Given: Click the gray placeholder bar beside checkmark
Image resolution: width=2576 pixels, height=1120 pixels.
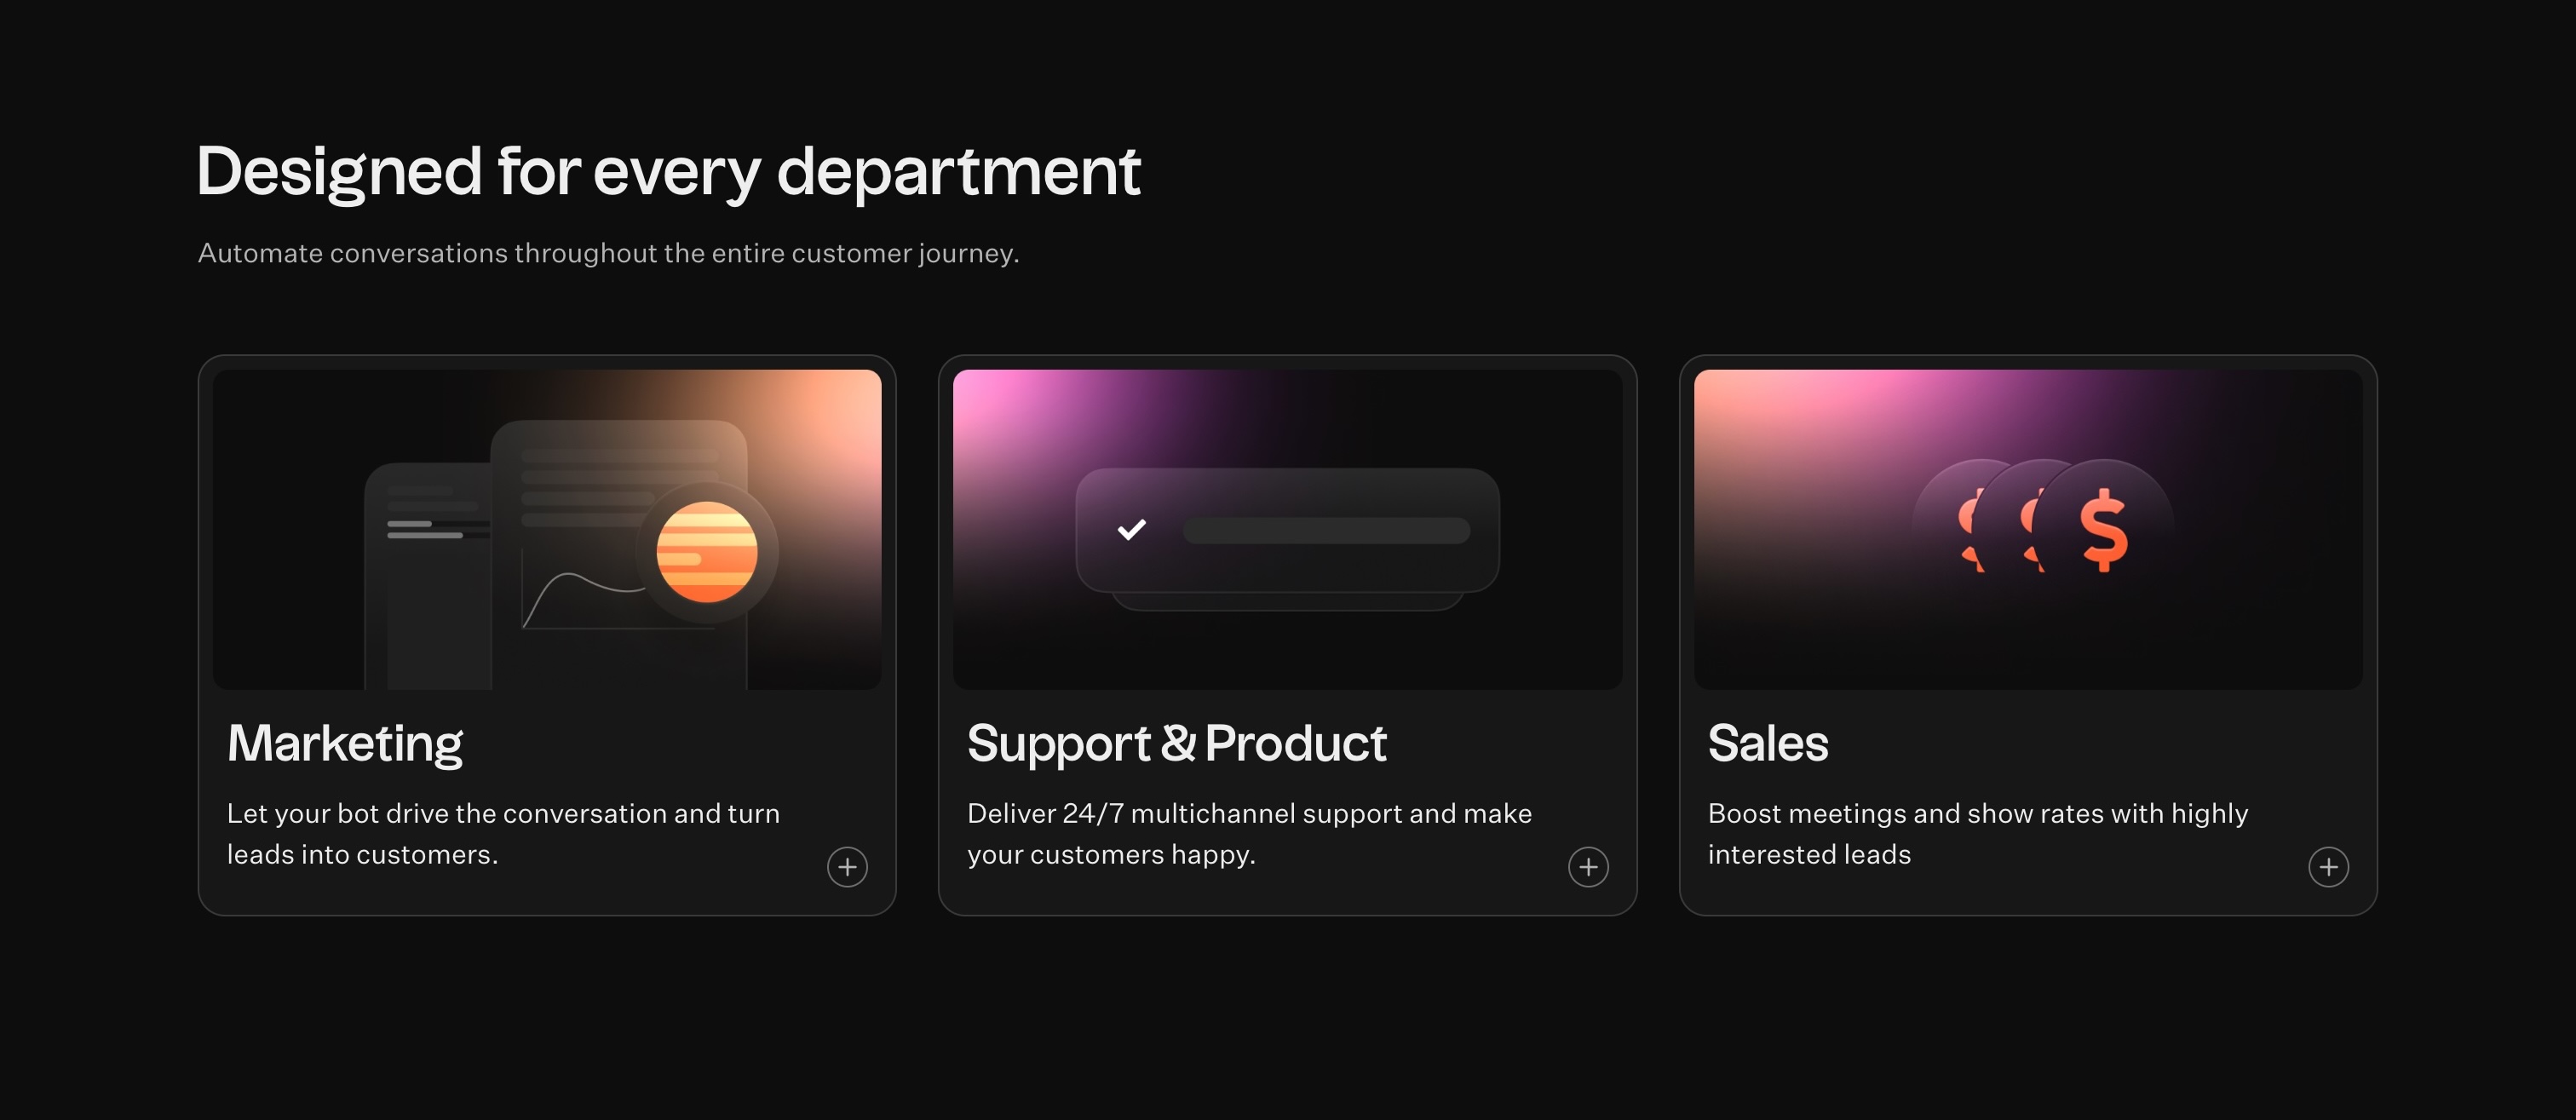Looking at the screenshot, I should 1326,530.
